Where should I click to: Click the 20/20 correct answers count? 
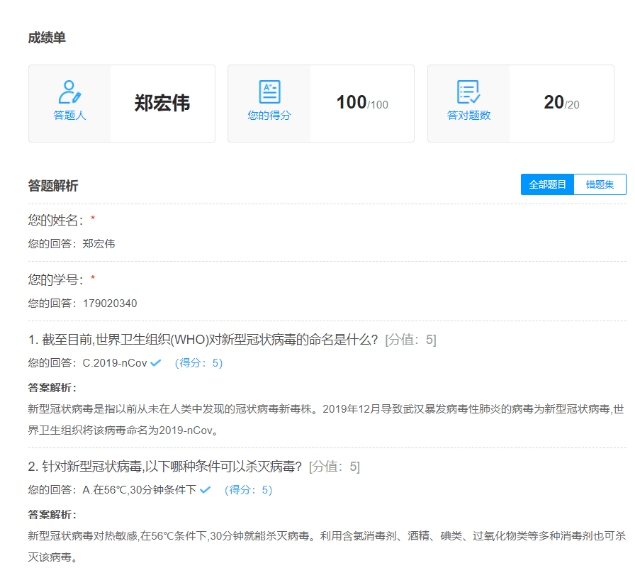[561, 103]
